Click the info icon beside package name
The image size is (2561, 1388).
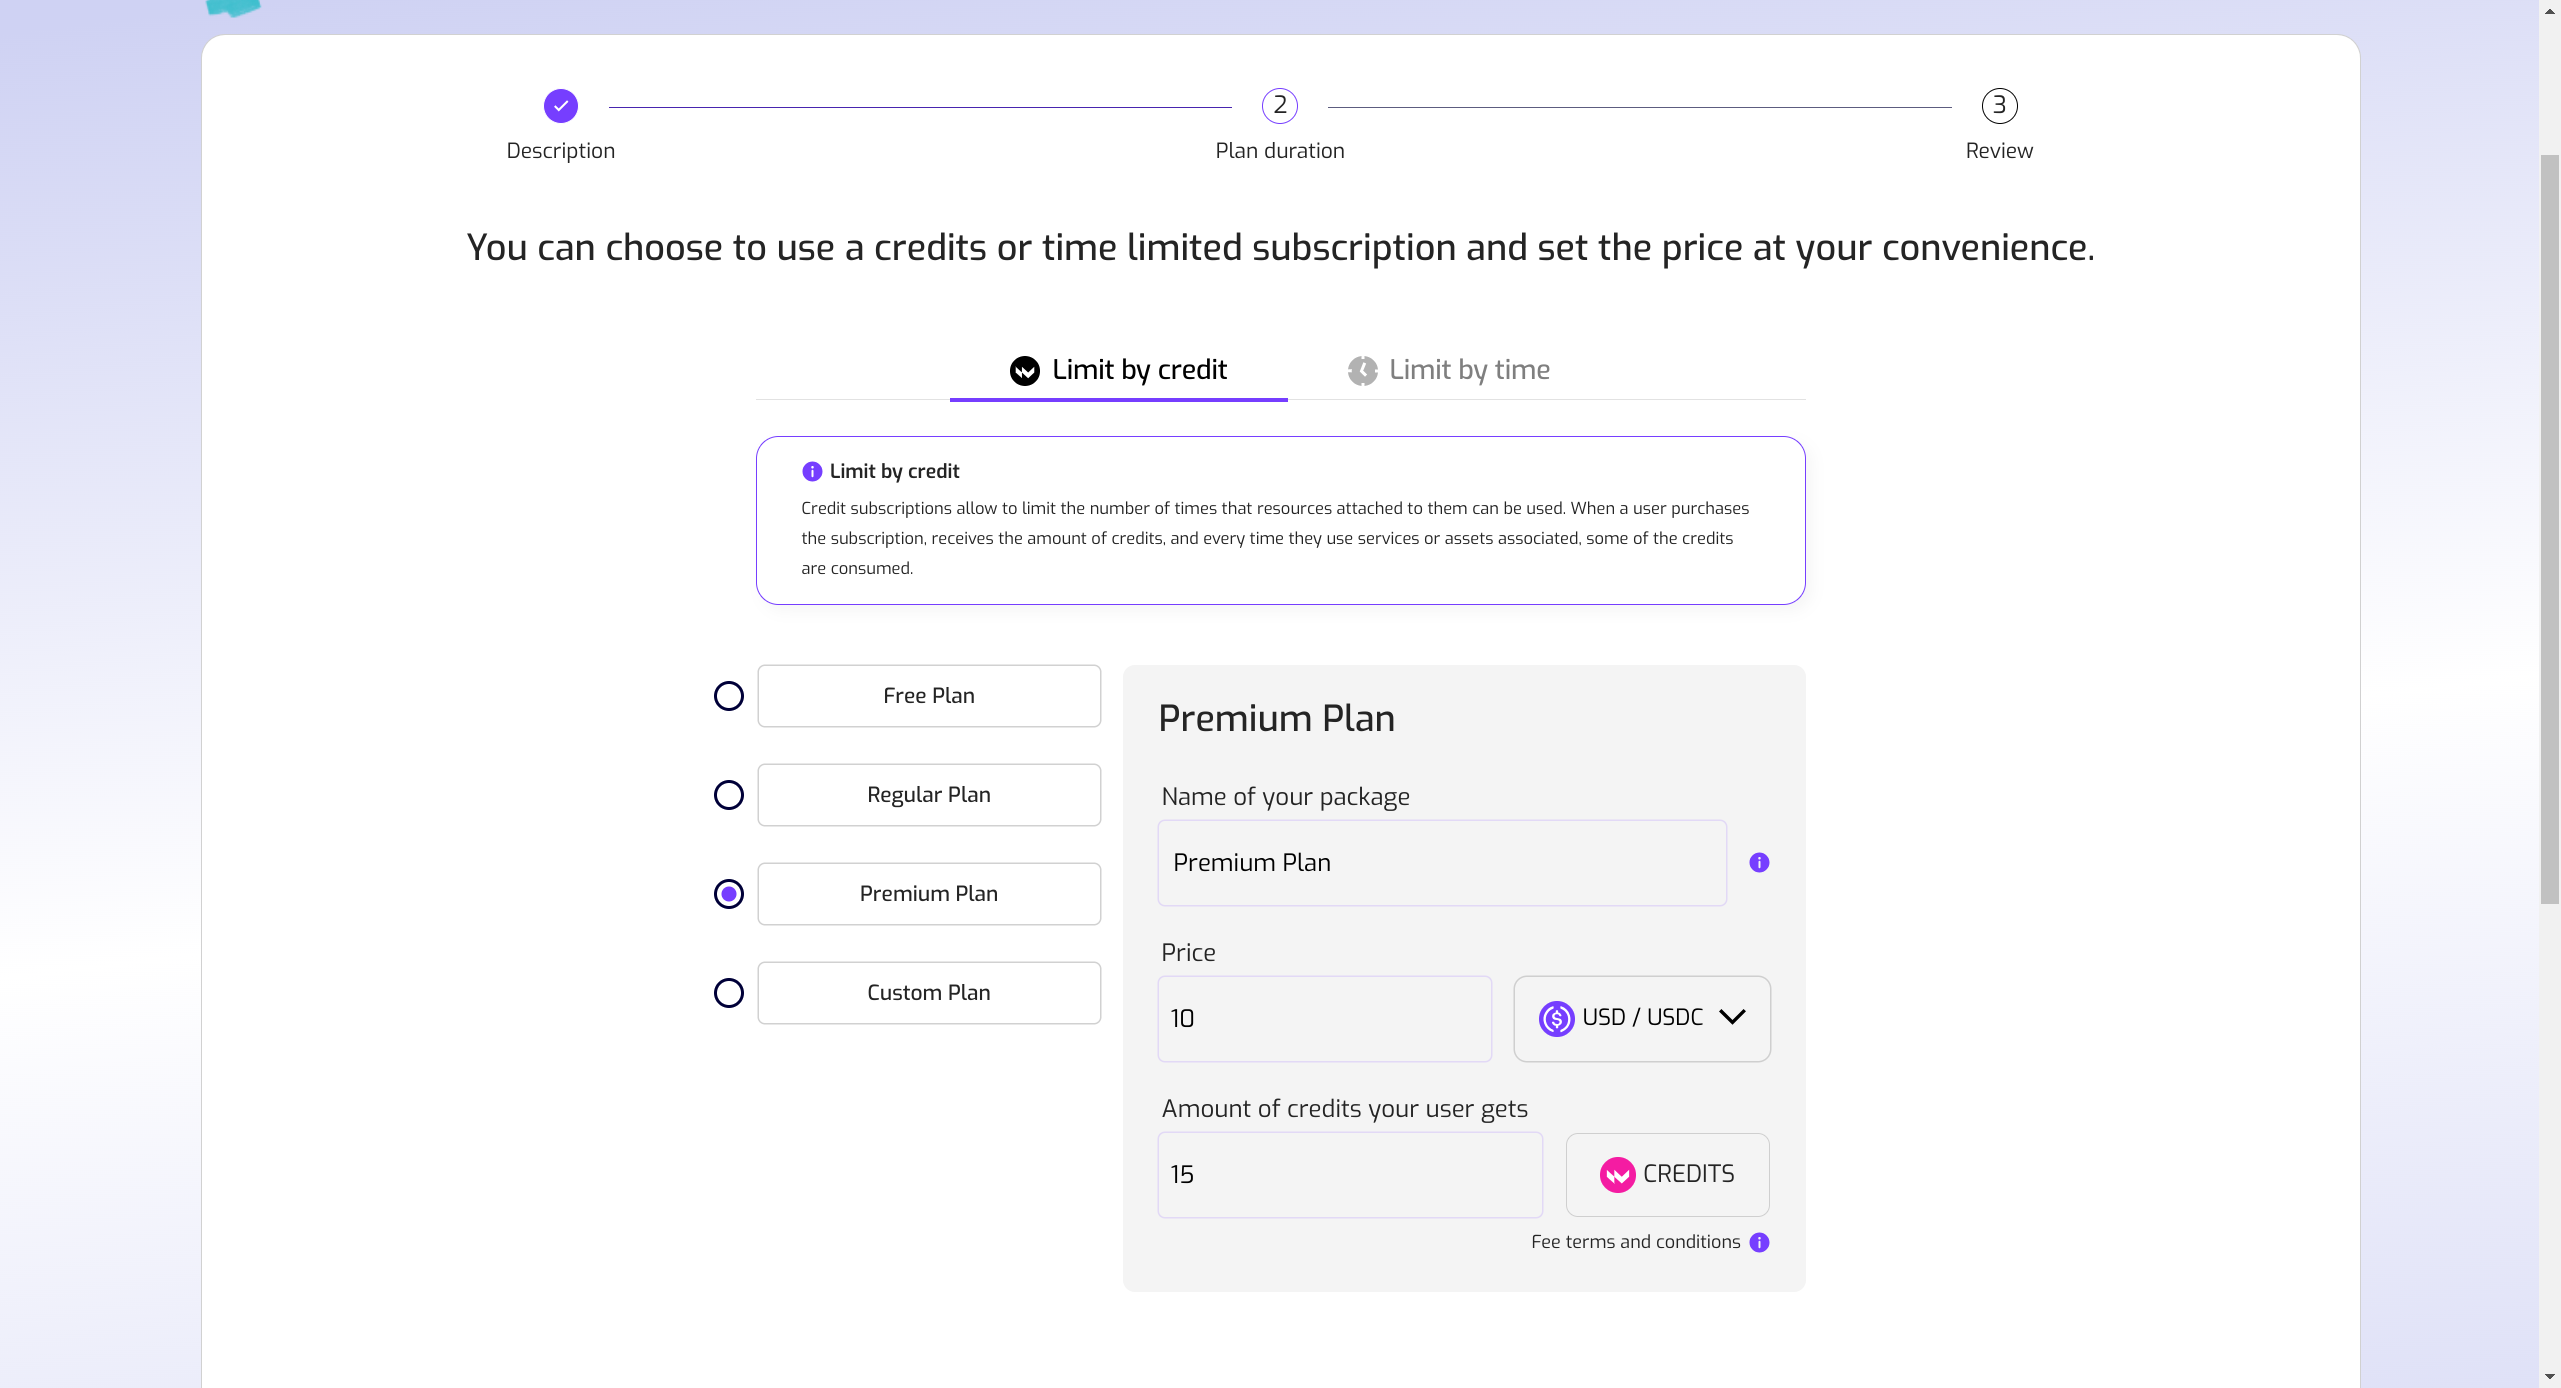1758,863
